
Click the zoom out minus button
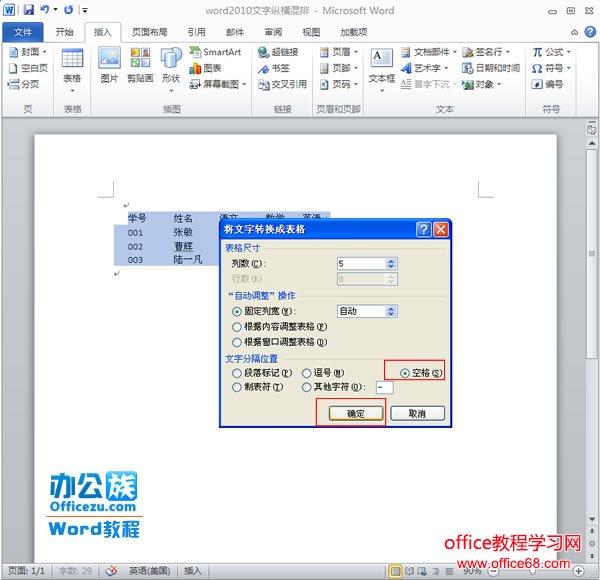[494, 571]
